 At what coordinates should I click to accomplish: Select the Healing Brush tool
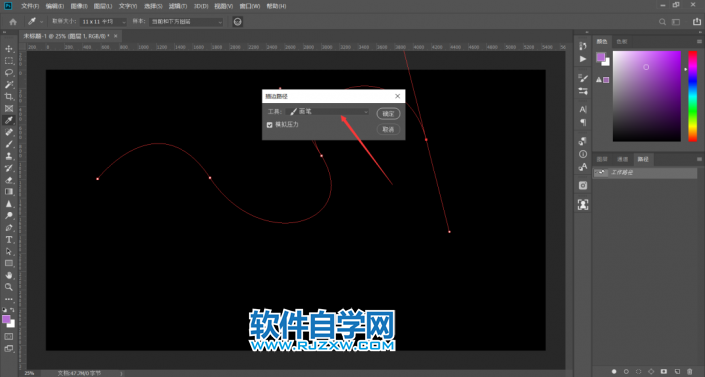(9, 132)
